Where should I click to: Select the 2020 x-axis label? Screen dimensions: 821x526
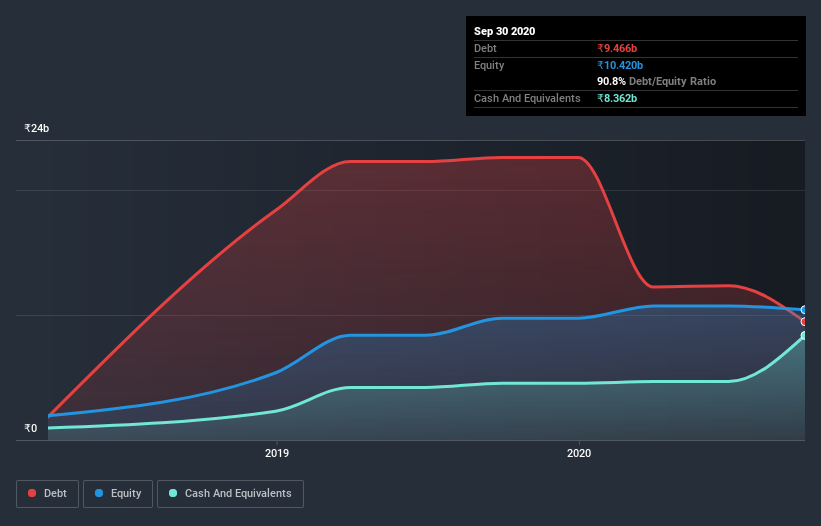click(x=579, y=453)
